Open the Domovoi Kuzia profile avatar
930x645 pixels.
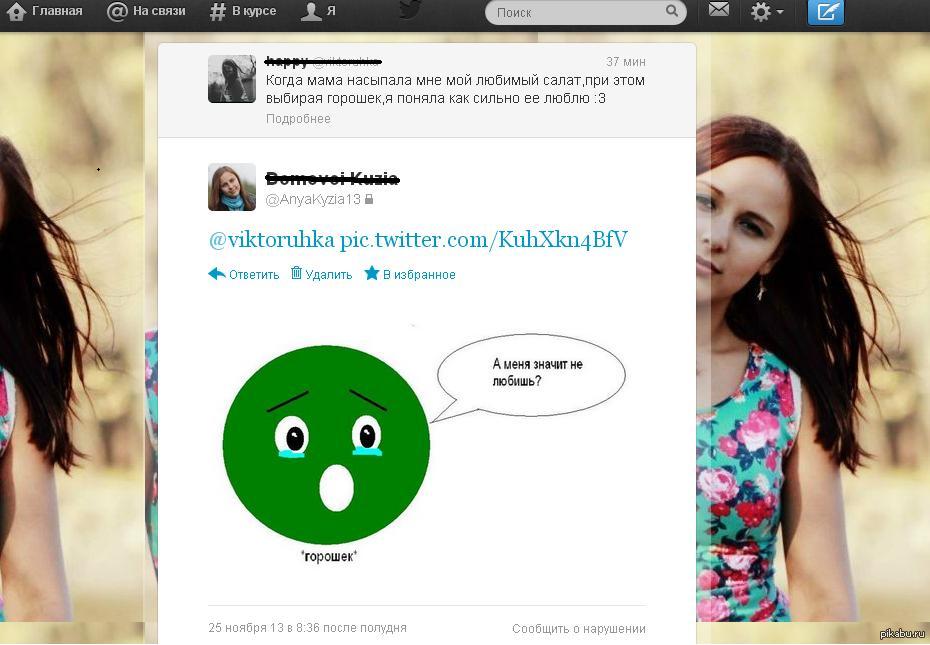pos(232,187)
